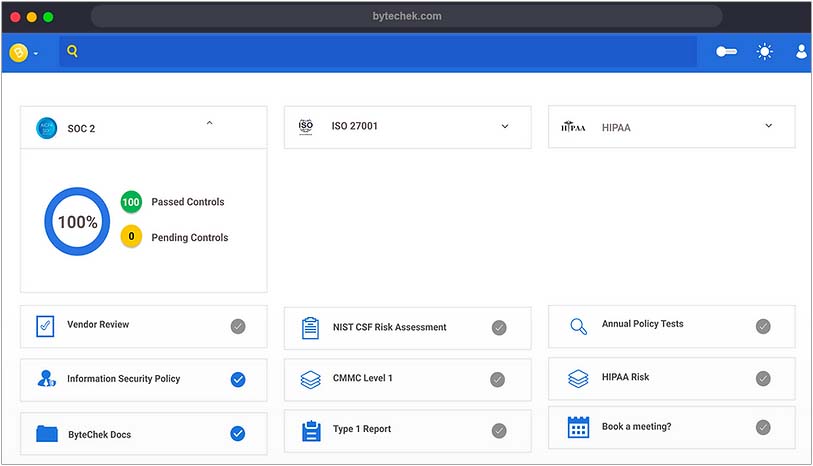This screenshot has width=813, height=466.
Task: Expand the ISO 27001 panel chevron
Action: pos(505,126)
